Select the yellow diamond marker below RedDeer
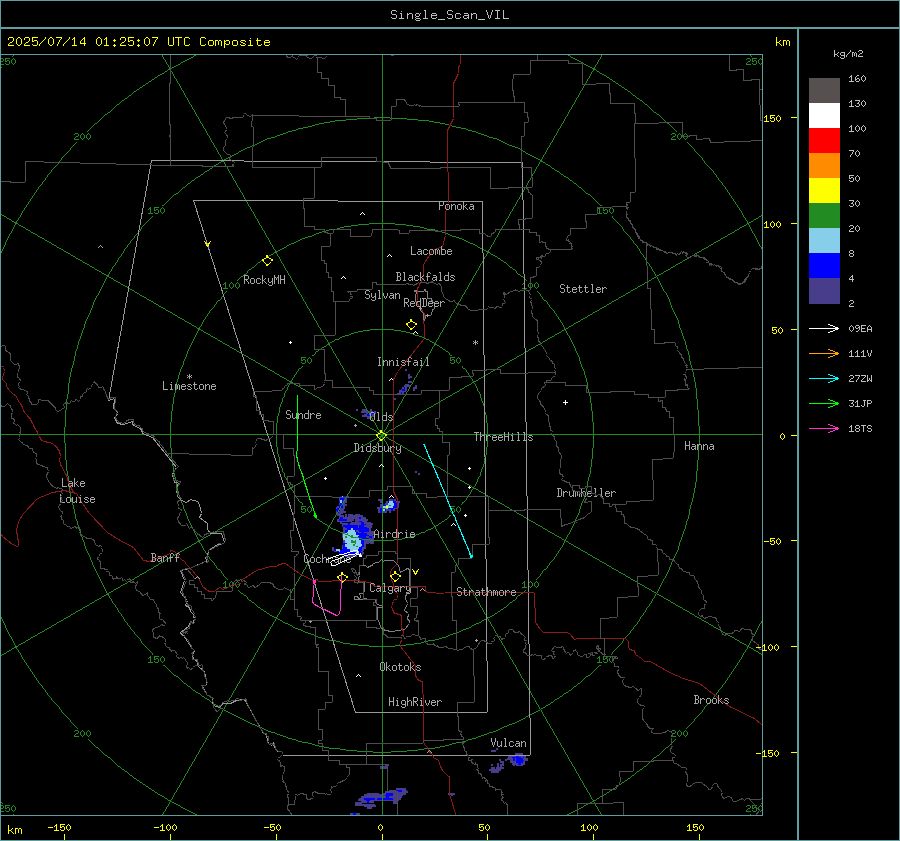This screenshot has width=900, height=841. click(411, 325)
